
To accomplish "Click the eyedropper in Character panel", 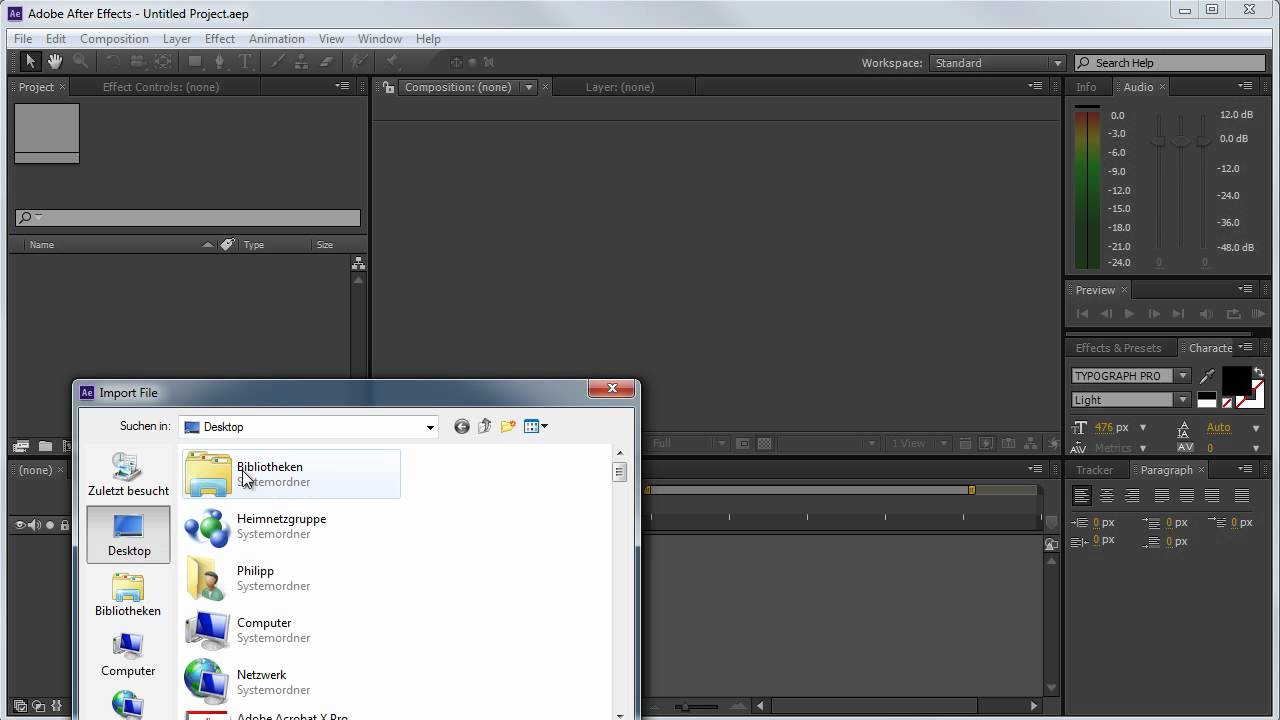I will 1207,377.
